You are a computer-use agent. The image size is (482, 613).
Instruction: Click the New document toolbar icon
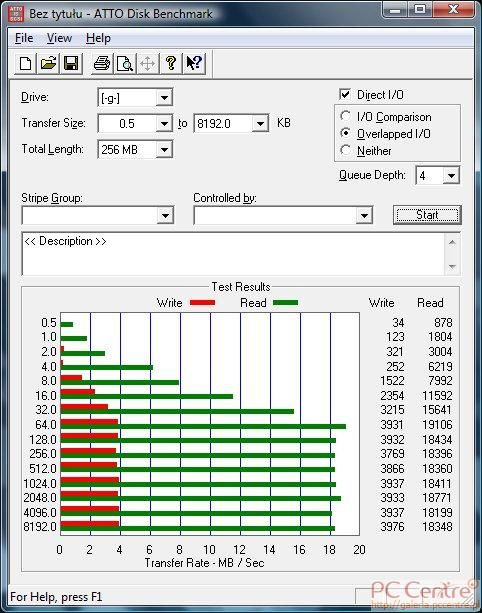(x=26, y=63)
